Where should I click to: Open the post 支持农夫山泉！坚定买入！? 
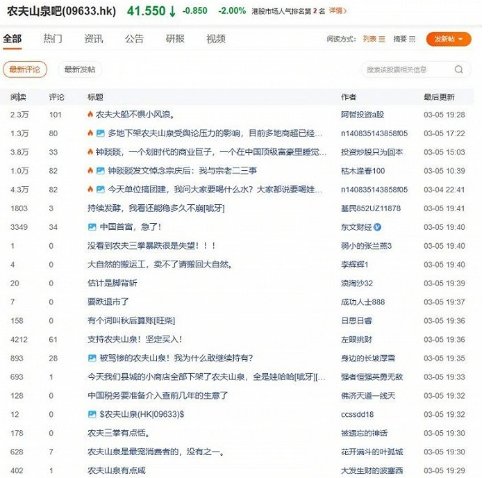tap(135, 339)
